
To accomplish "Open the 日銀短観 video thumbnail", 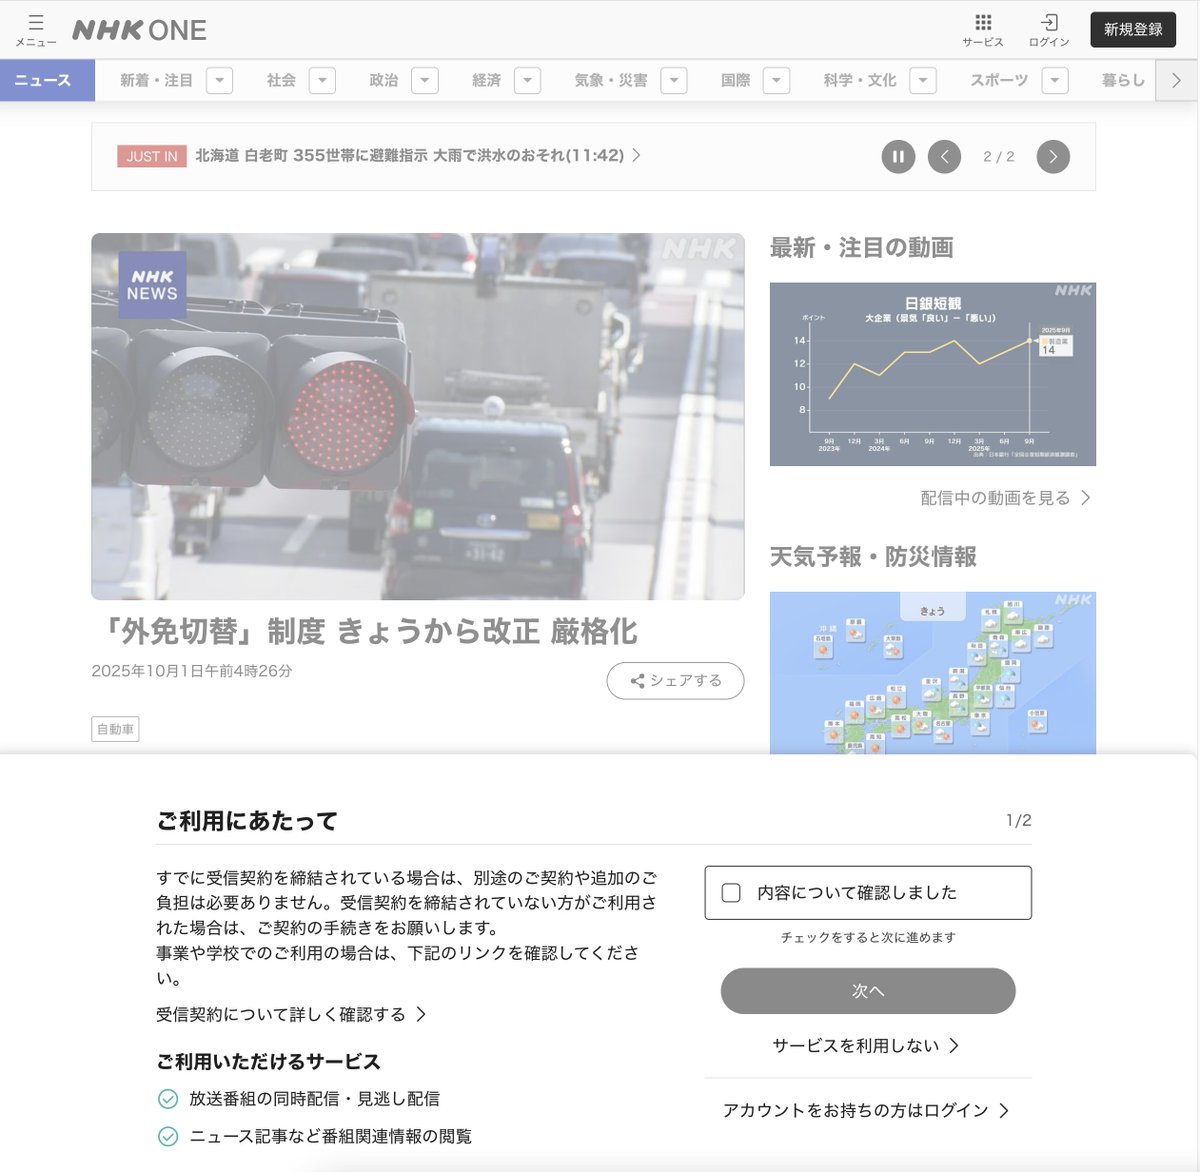I will pyautogui.click(x=932, y=373).
